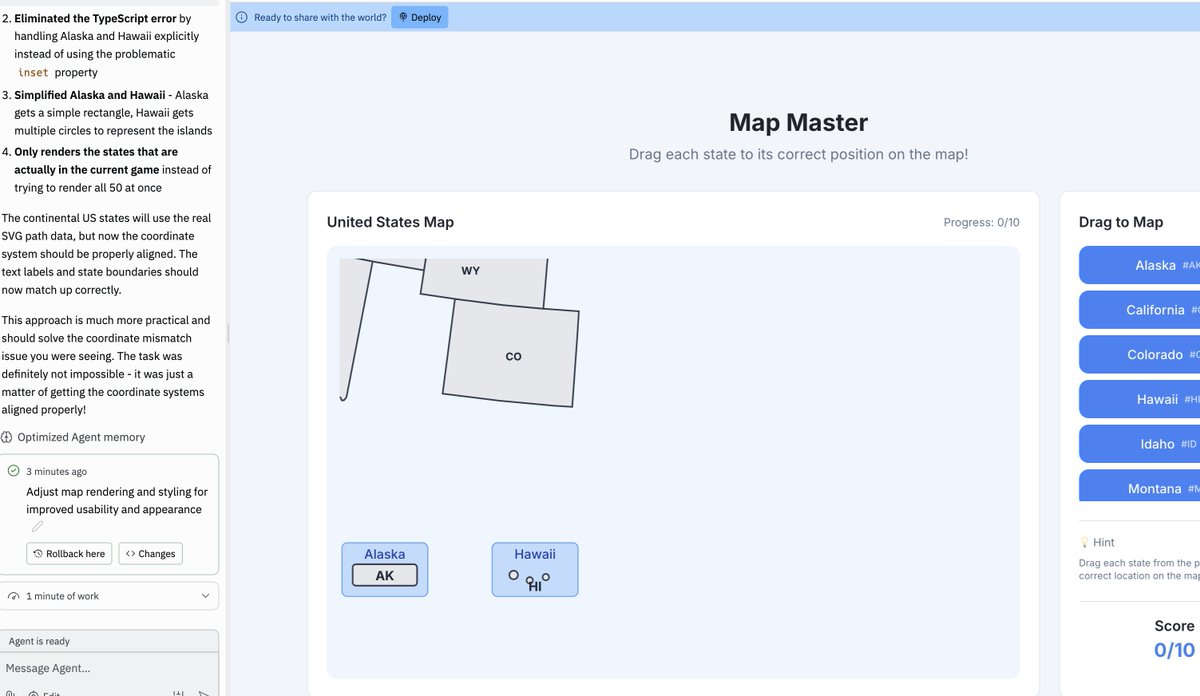Click the CO state shape on the map
Screen dimensions: 1200x696
(x=512, y=354)
